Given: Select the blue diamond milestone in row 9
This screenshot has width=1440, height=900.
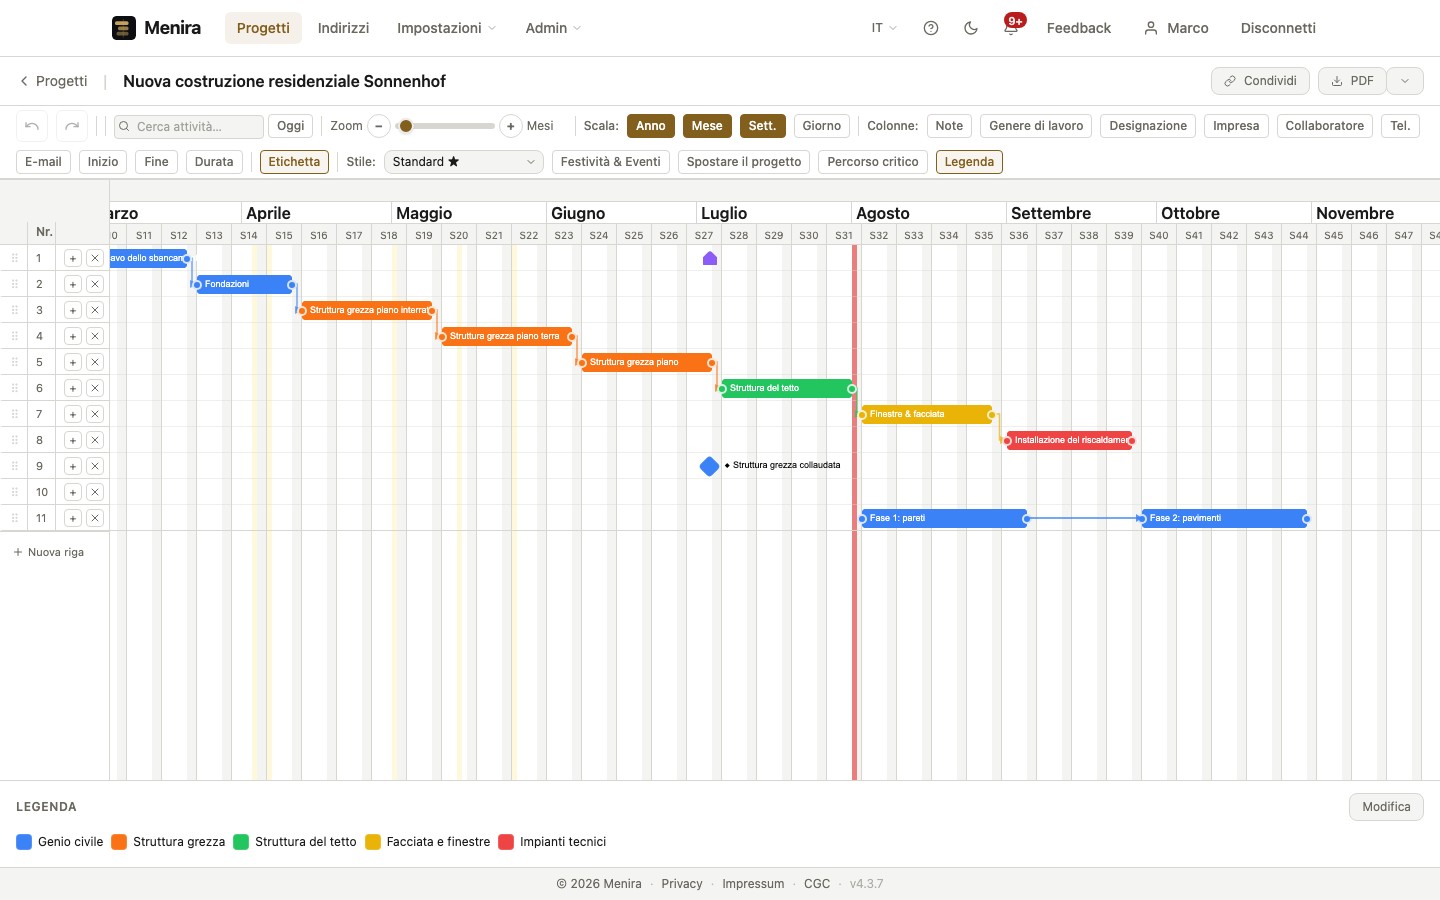Looking at the screenshot, I should [710, 466].
